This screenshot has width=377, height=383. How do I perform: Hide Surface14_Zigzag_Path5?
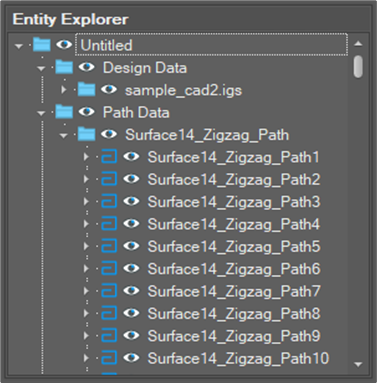pos(131,246)
